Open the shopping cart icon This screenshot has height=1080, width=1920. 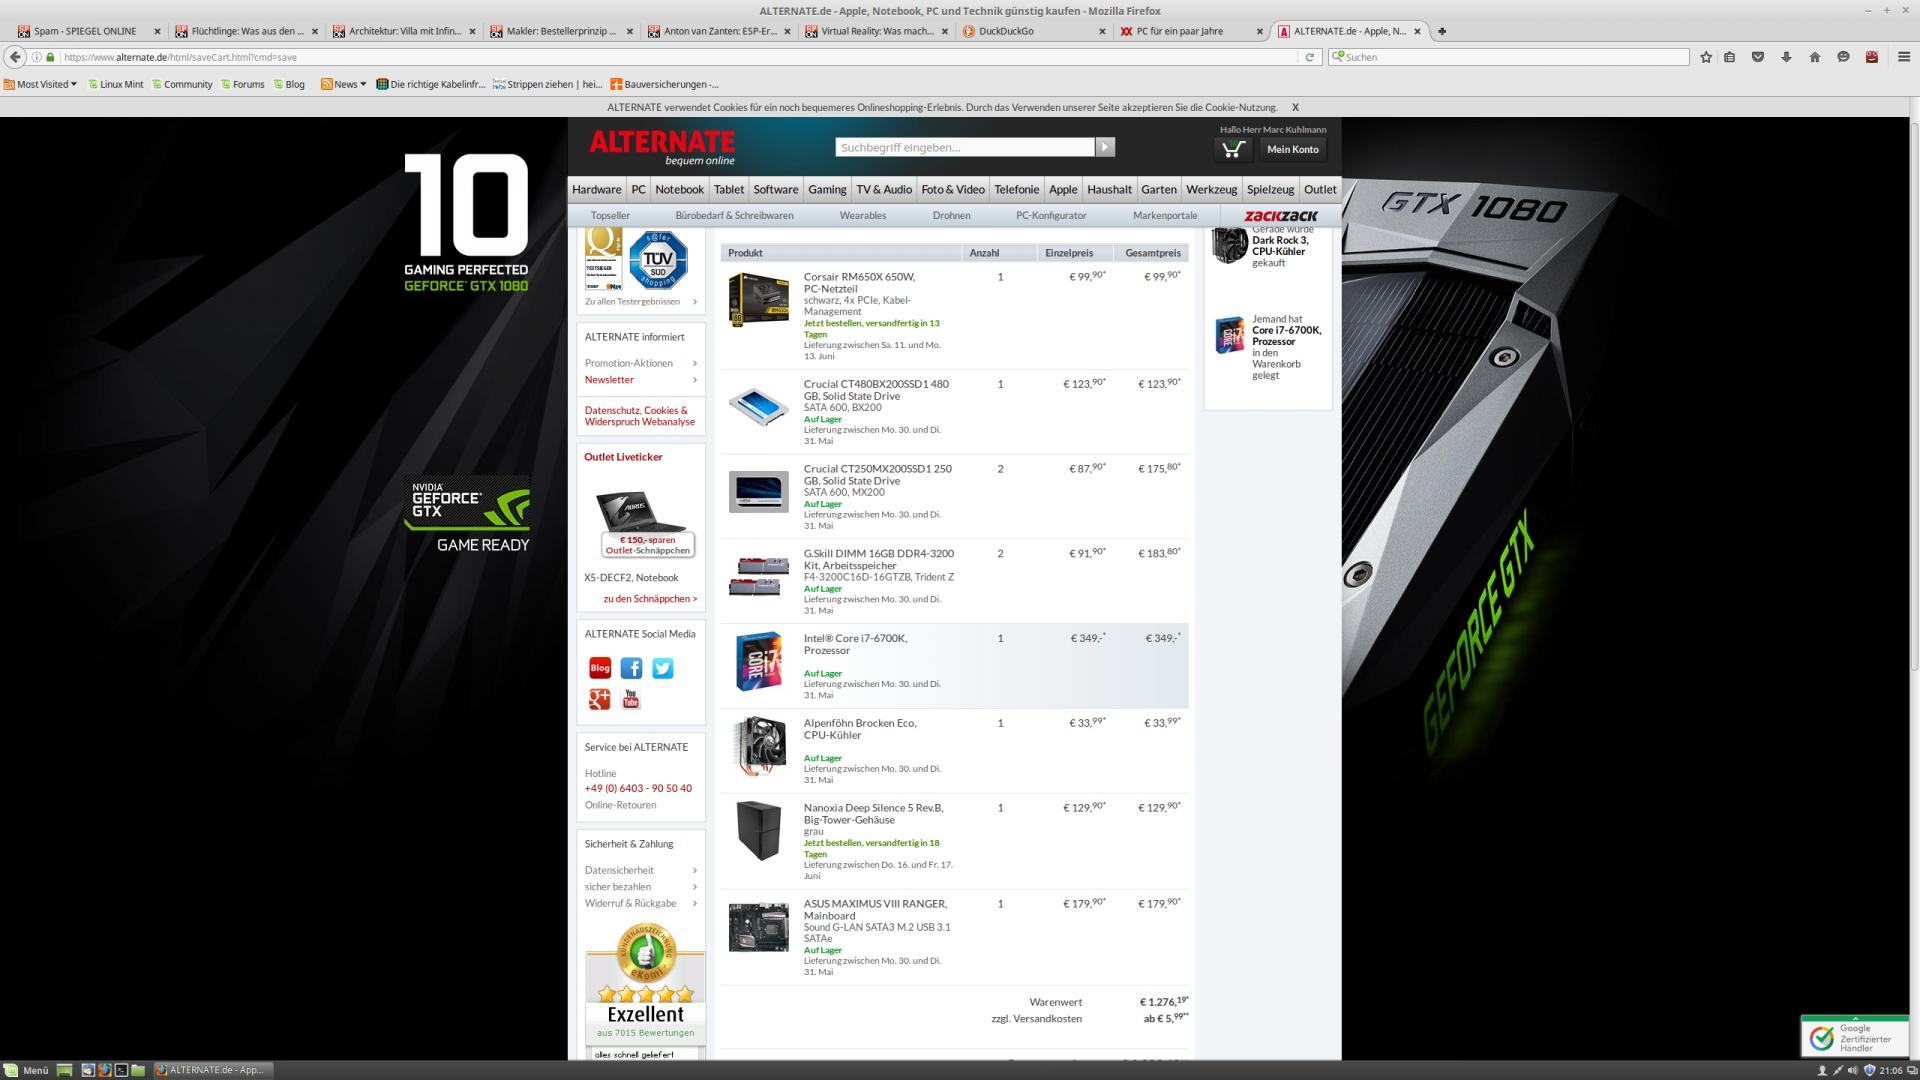(x=1232, y=150)
